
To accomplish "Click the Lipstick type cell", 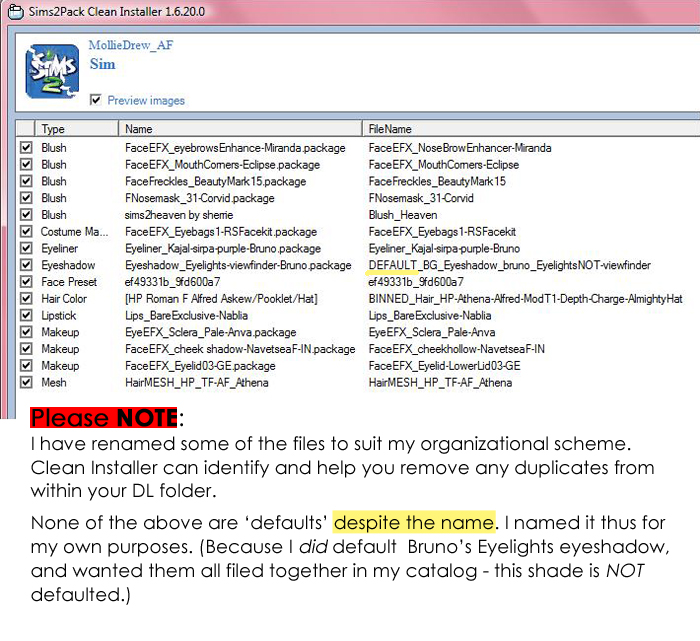I will (58, 316).
